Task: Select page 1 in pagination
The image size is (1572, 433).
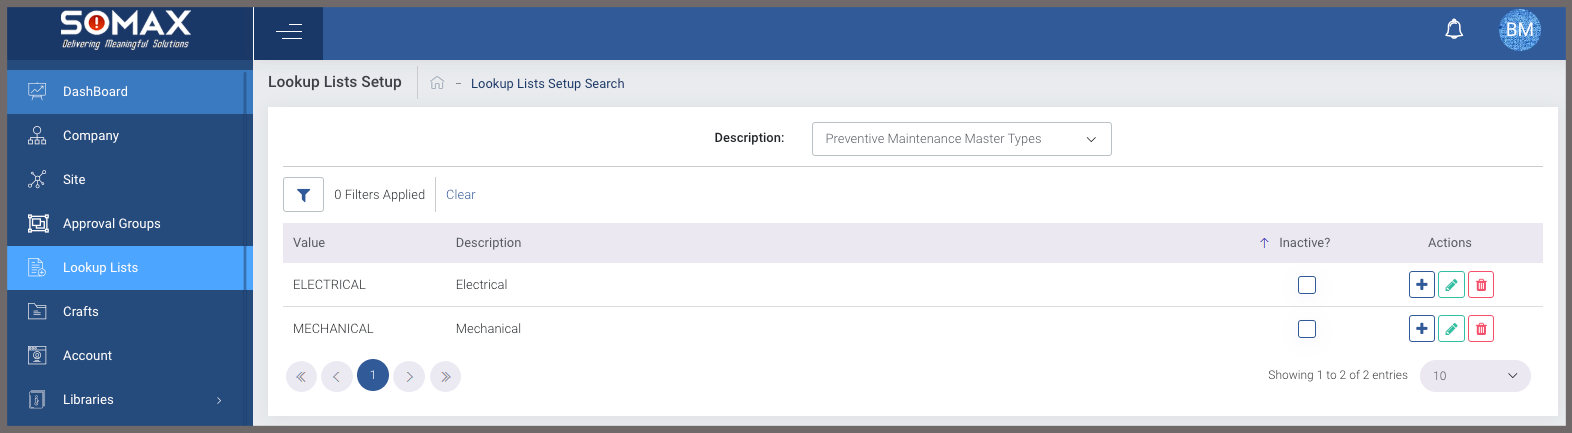Action: pyautogui.click(x=373, y=375)
